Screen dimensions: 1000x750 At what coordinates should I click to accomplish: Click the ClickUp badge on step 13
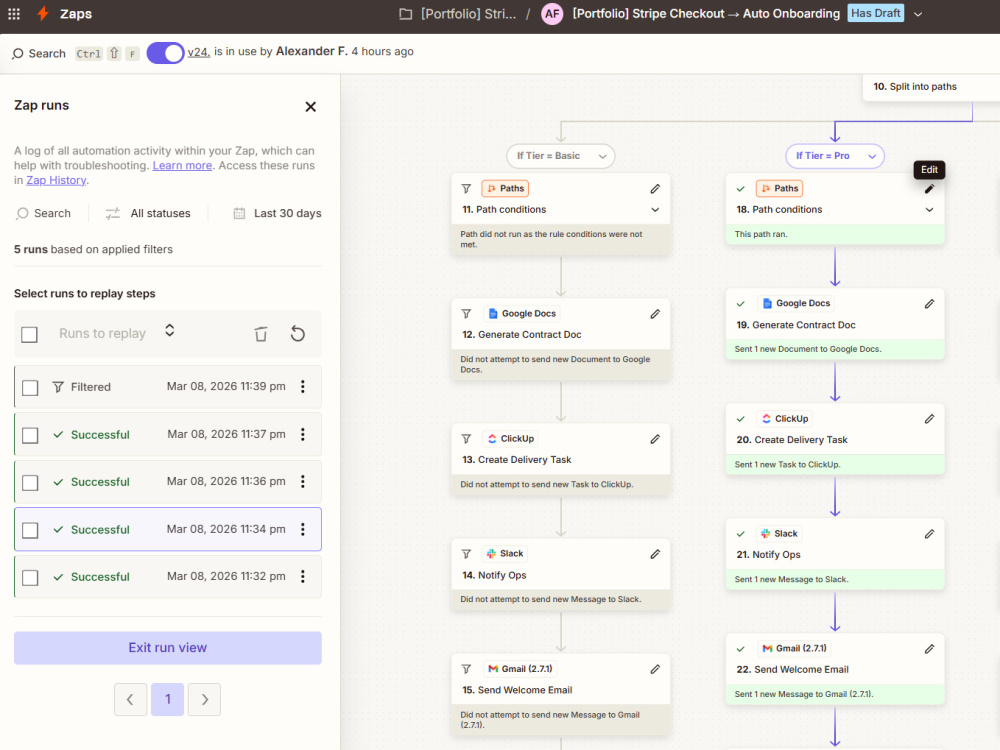pyautogui.click(x=510, y=439)
